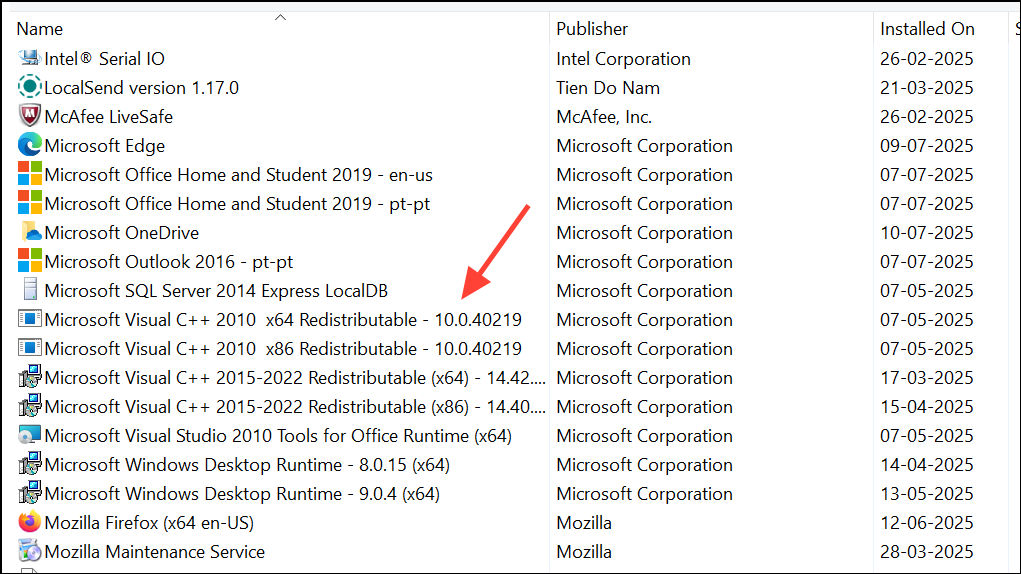Select LocalSend version 1.17.0
Image resolution: width=1021 pixels, height=574 pixels.
(x=141, y=87)
